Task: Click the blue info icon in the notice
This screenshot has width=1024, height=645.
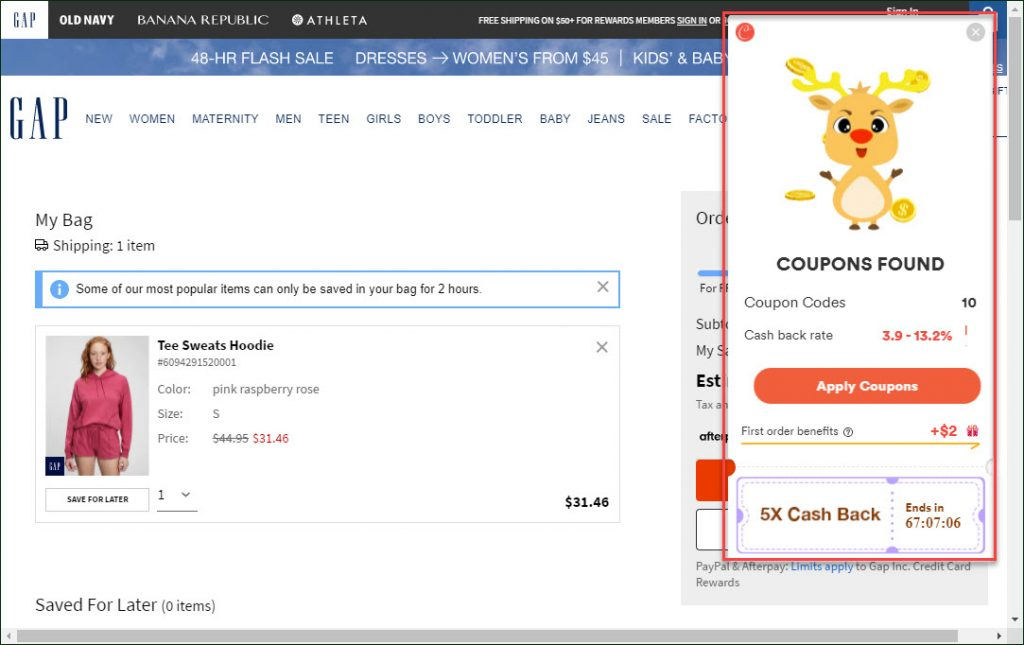Action: (59, 289)
